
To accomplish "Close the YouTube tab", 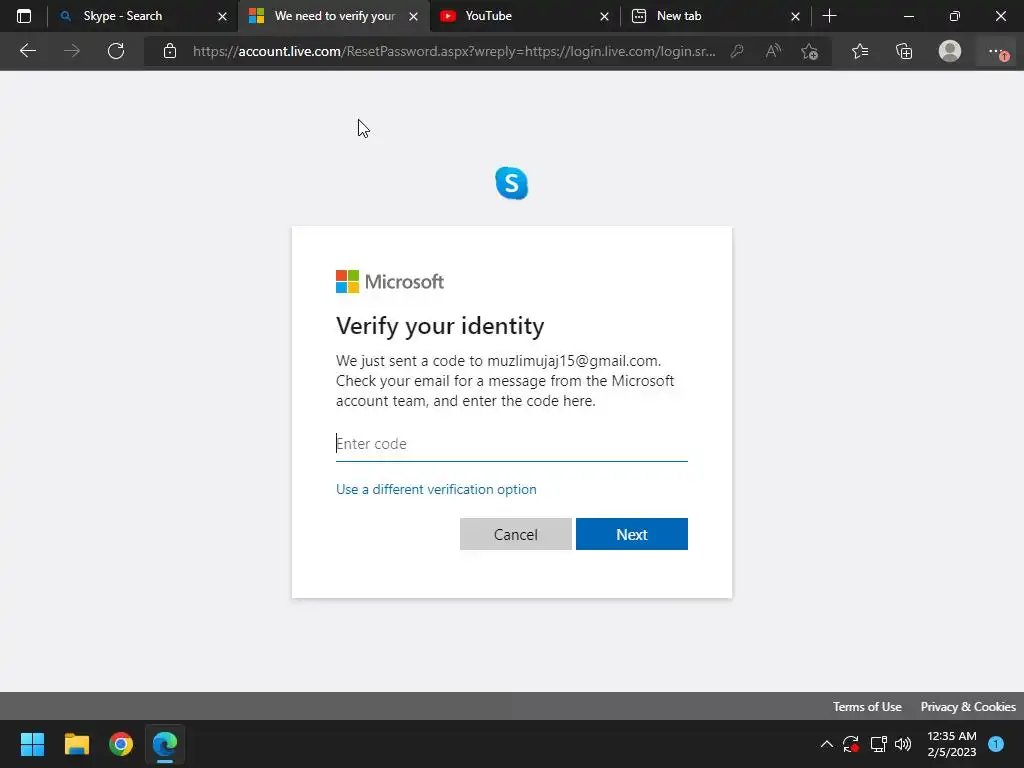I will coord(604,16).
